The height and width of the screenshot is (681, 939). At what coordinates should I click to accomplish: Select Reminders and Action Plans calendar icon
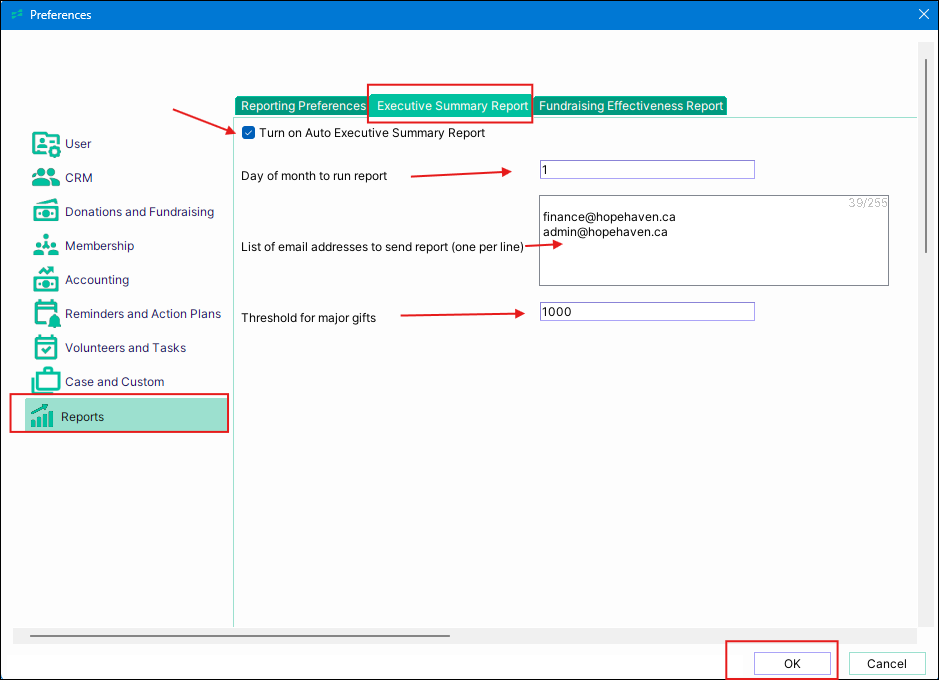coord(46,314)
